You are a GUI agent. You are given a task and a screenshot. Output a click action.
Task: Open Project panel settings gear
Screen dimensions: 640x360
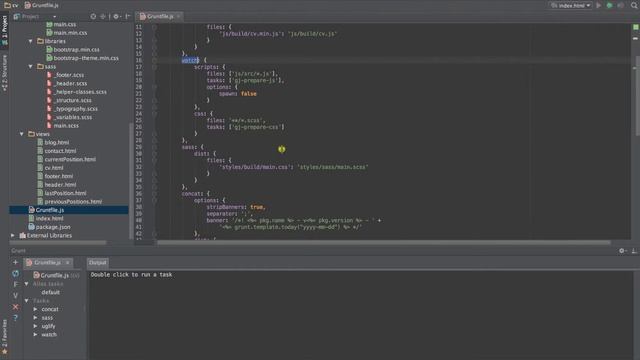coord(116,16)
